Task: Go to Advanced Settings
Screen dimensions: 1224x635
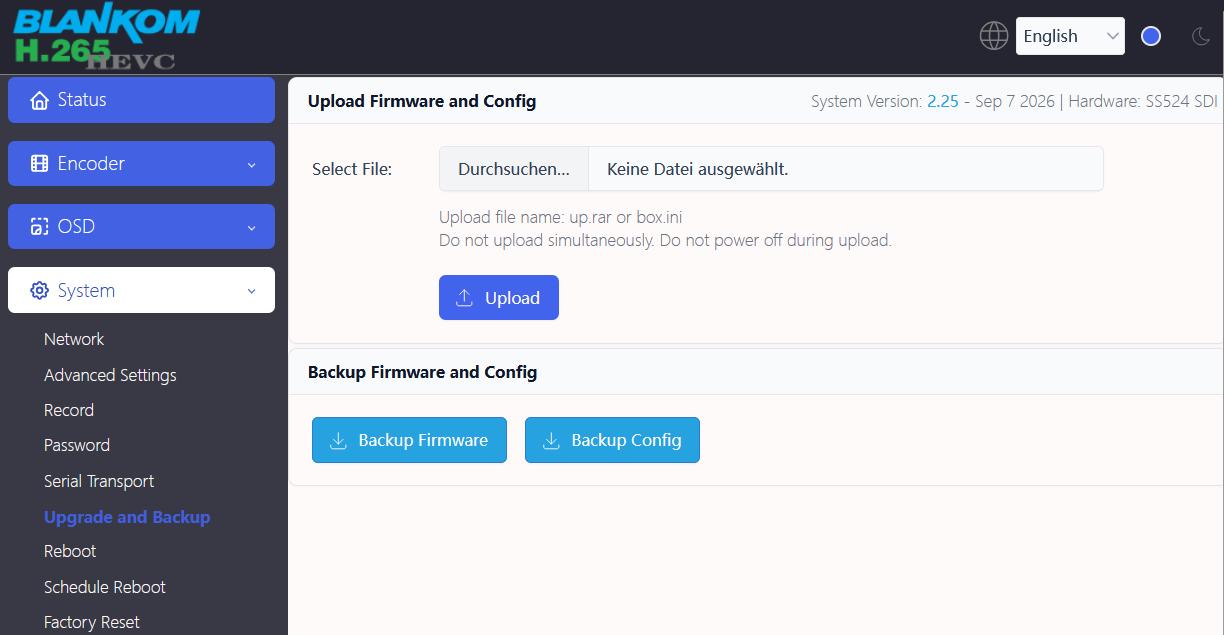Action: click(x=110, y=375)
